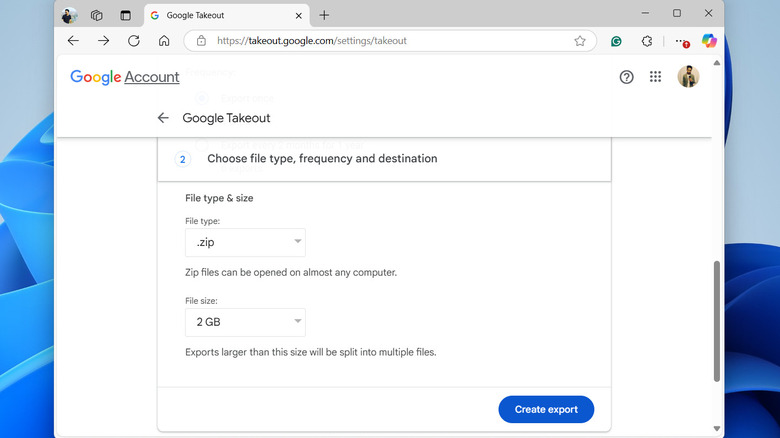Go to the browser home page
This screenshot has width=780, height=438.
coord(164,41)
